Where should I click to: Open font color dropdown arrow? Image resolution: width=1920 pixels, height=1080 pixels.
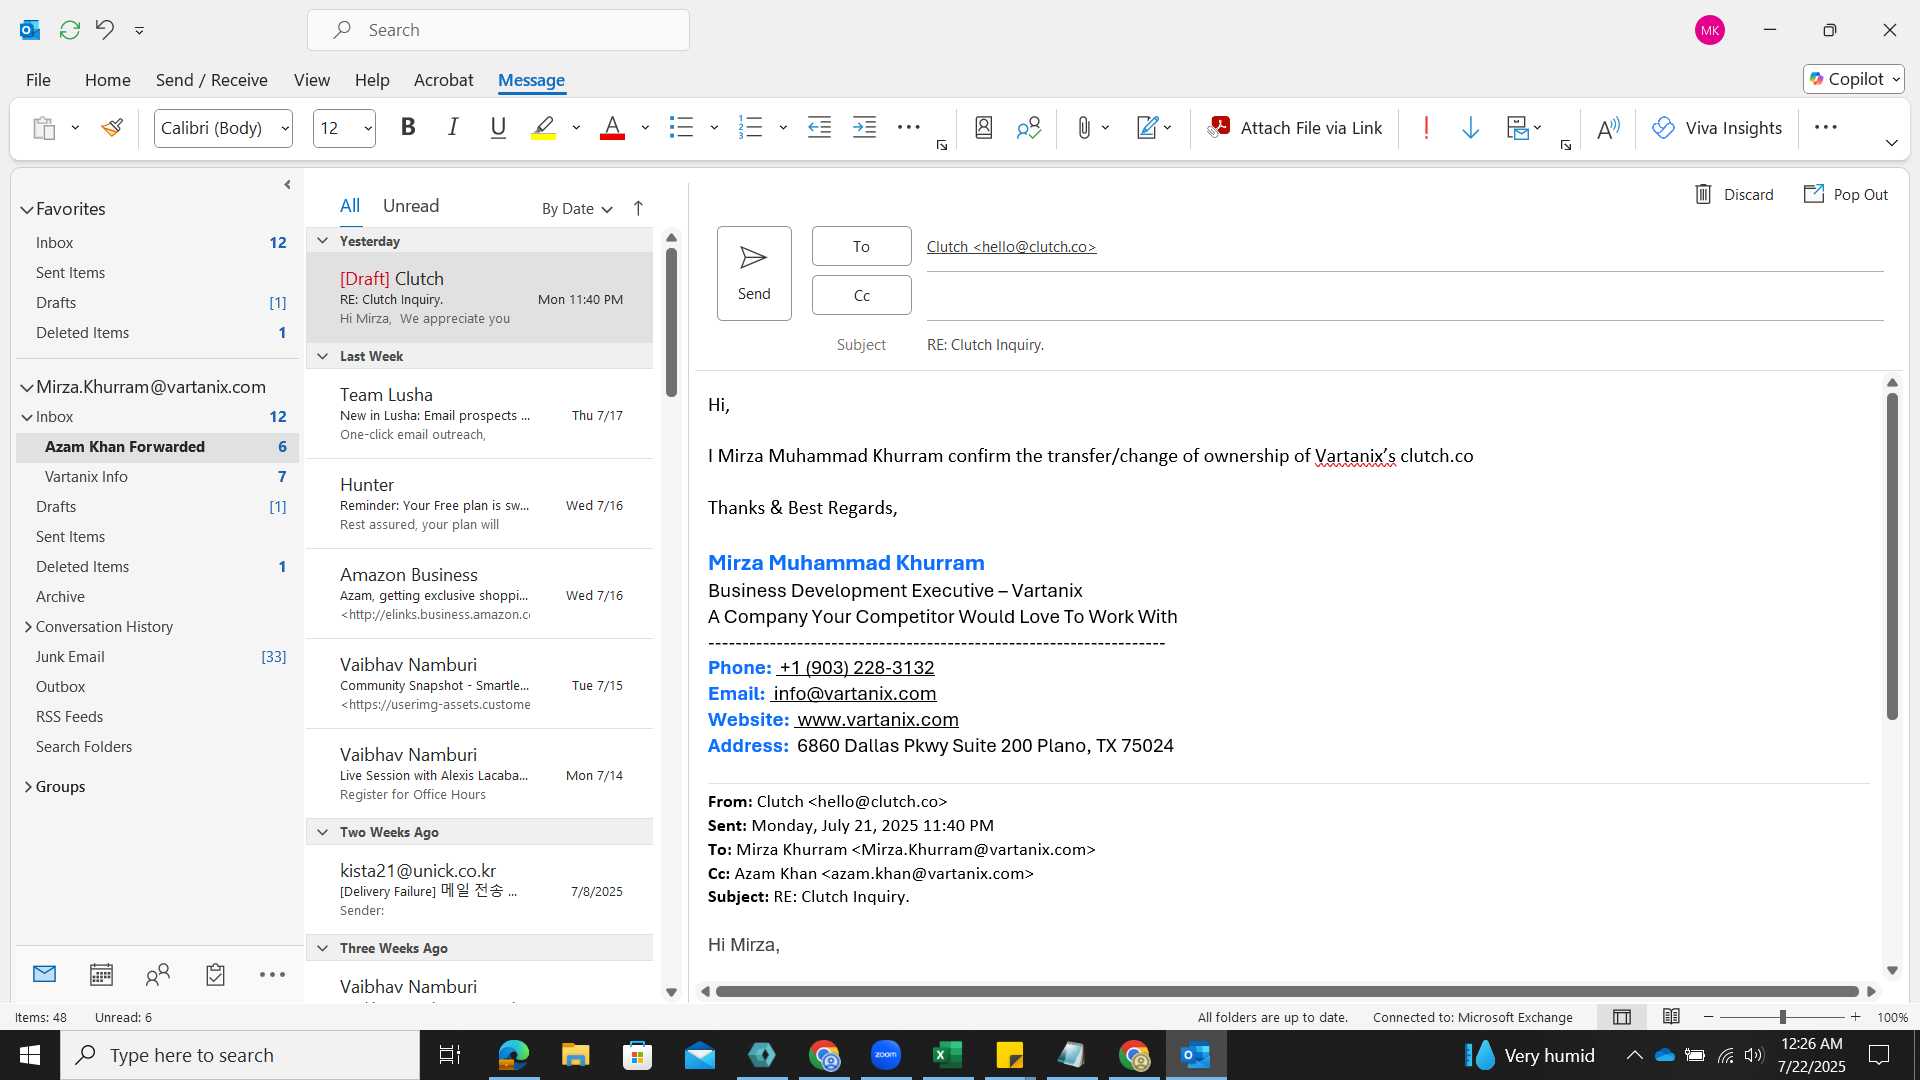point(645,128)
